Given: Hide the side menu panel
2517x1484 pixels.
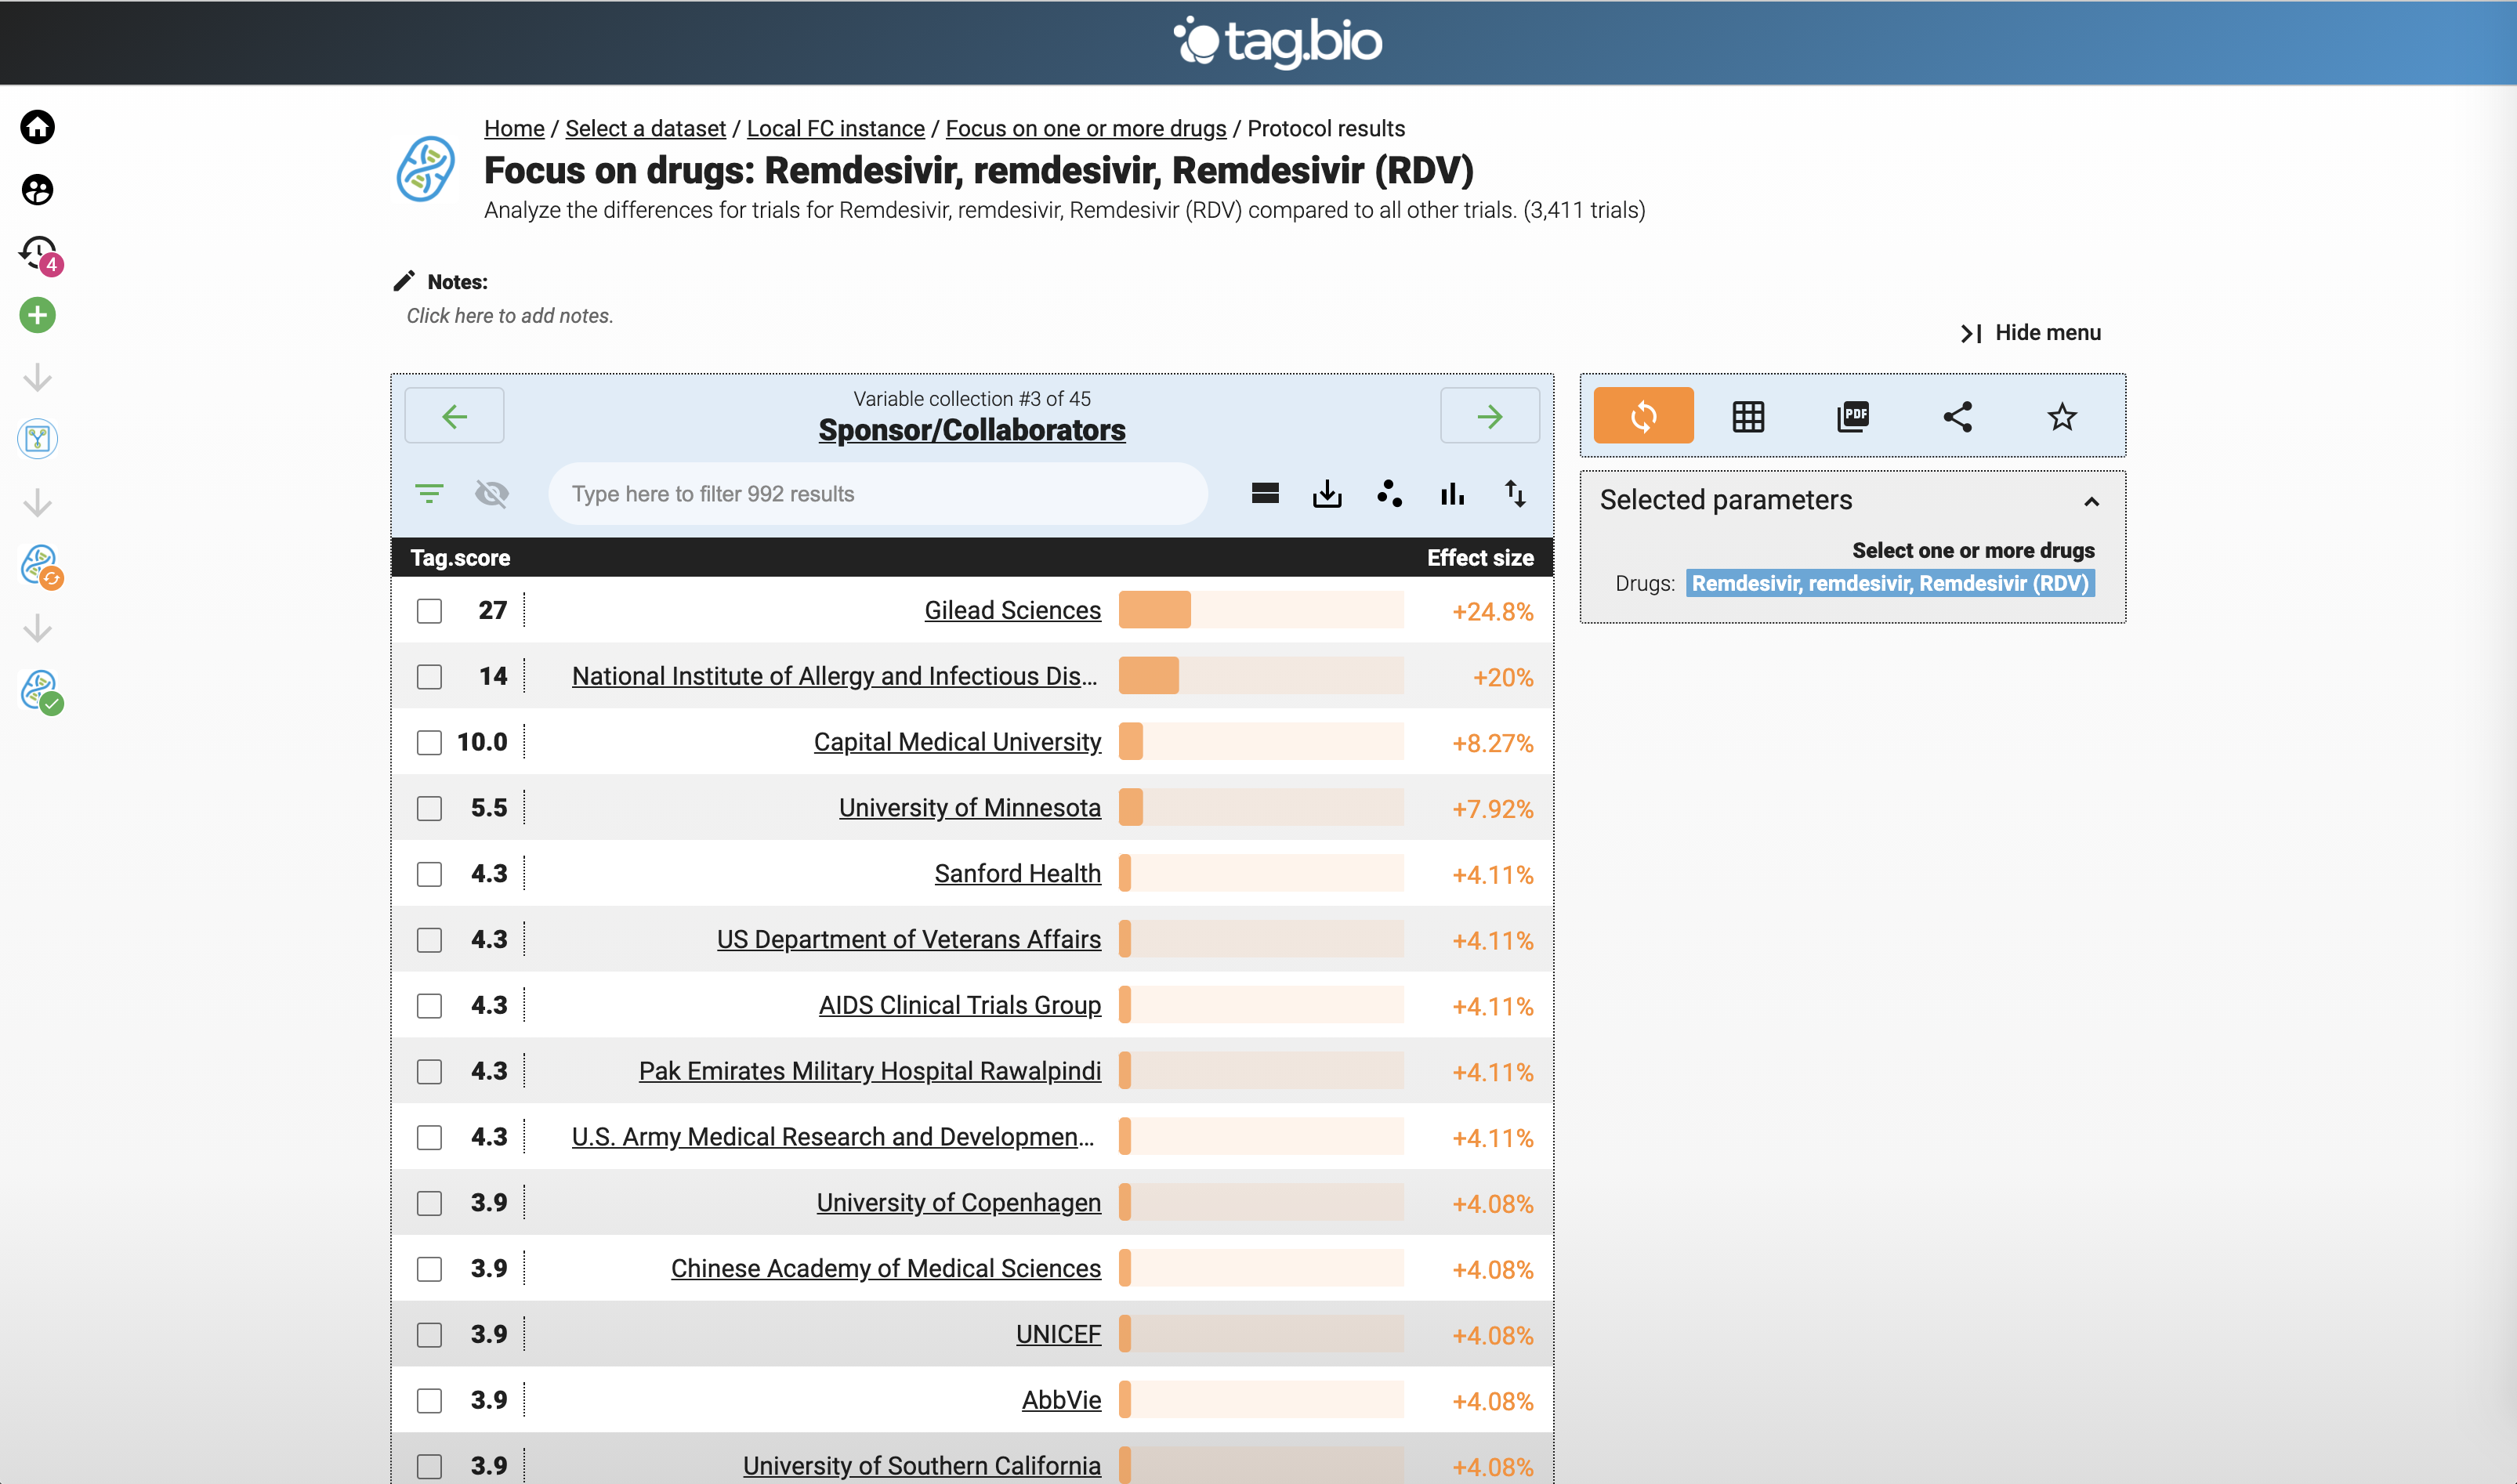Looking at the screenshot, I should [2030, 333].
